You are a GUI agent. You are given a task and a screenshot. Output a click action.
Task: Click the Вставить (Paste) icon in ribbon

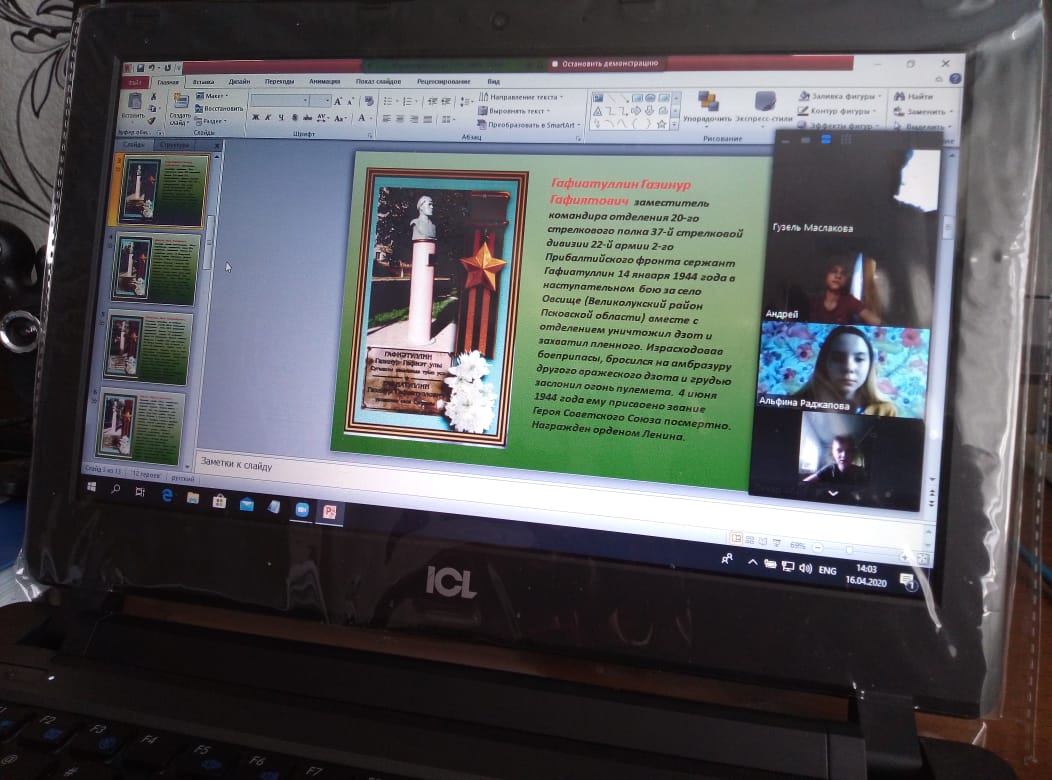[134, 102]
